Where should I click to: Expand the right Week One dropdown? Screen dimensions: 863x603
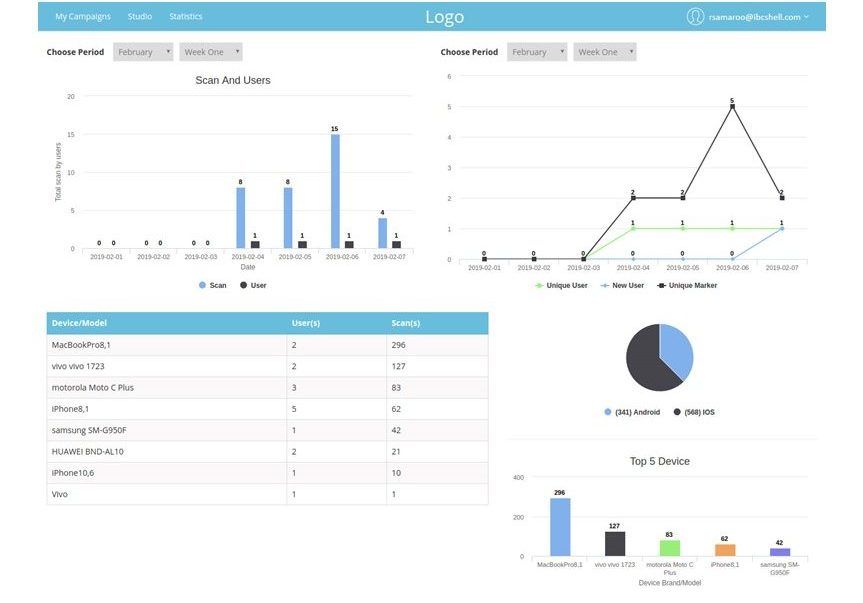click(604, 52)
